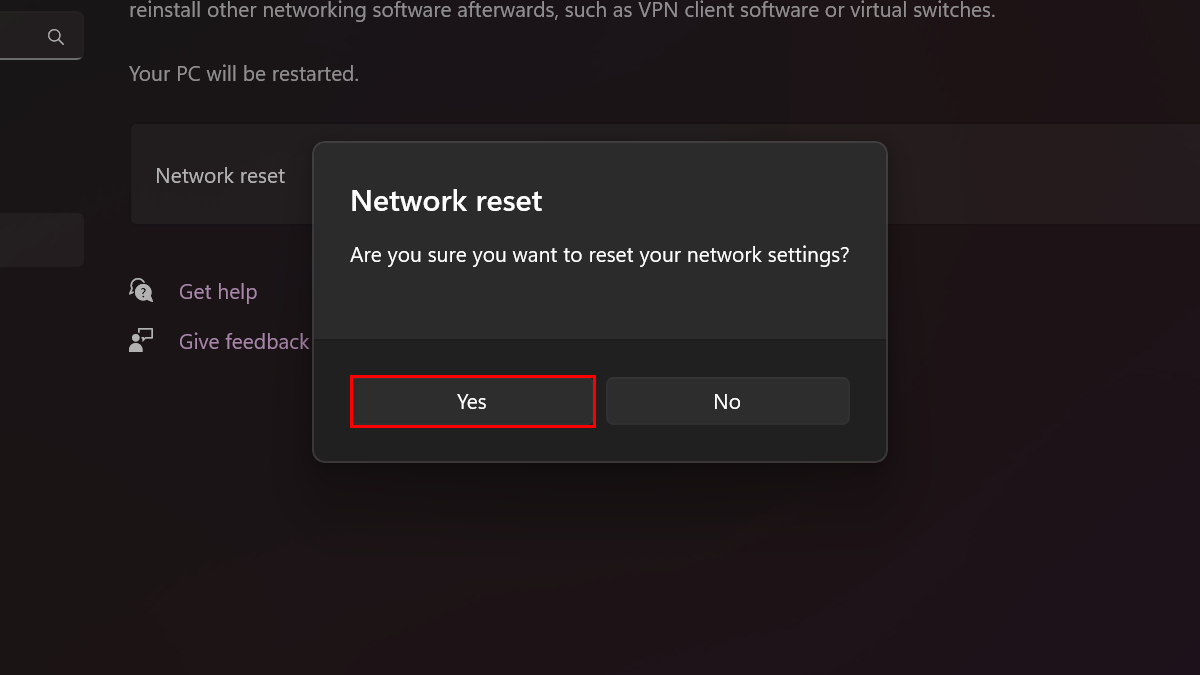Viewport: 1200px width, 675px height.
Task: Cancel the reset by pressing No
Action: coord(727,401)
